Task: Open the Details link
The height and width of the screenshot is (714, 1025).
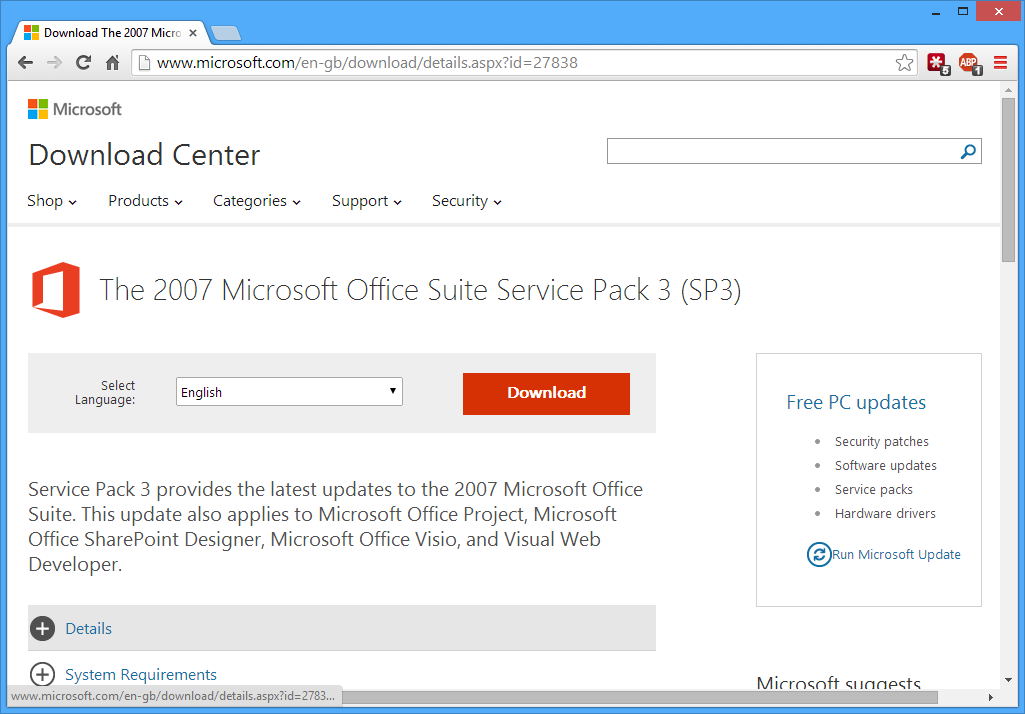Action: pyautogui.click(x=88, y=628)
